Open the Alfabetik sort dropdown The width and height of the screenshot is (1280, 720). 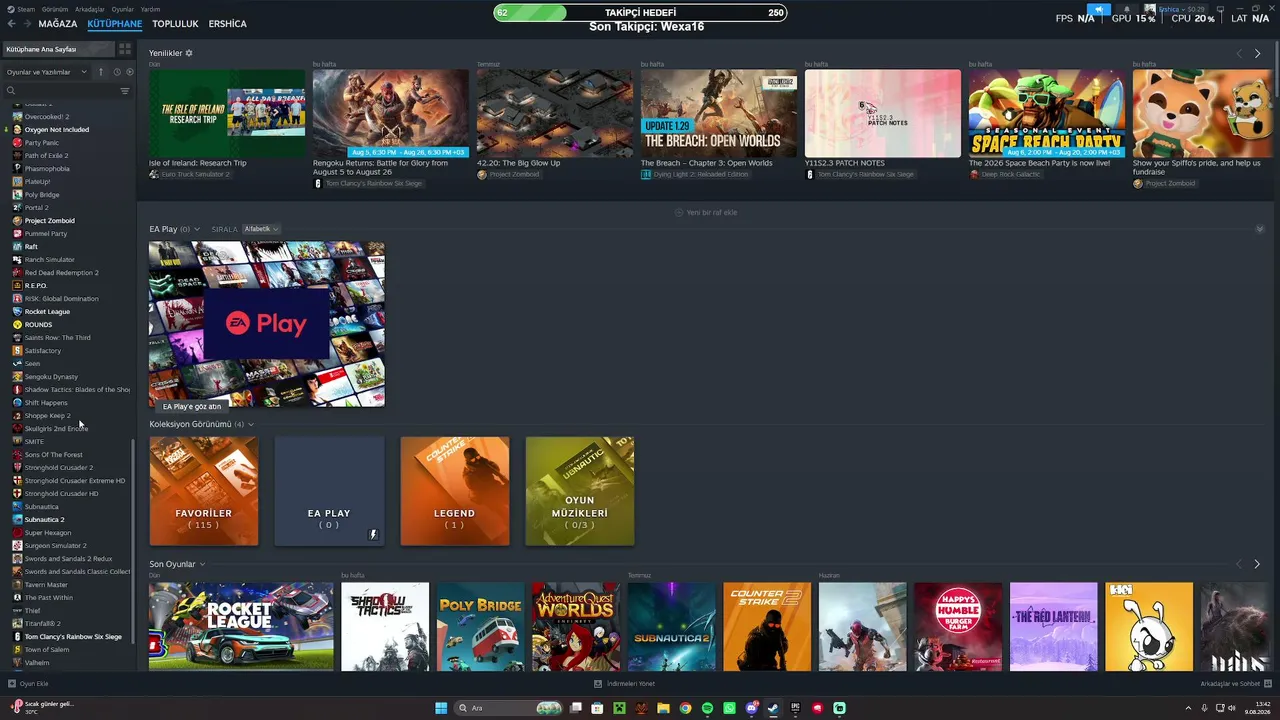coord(261,229)
